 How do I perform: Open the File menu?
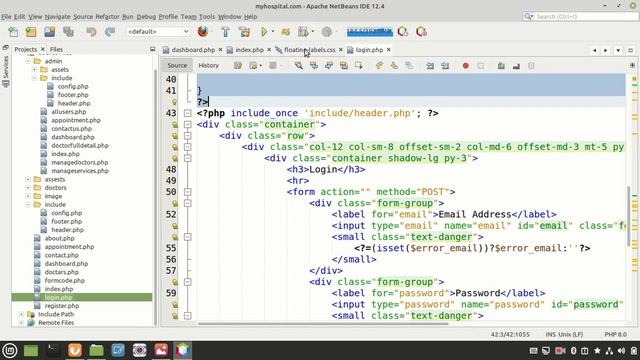click(x=6, y=17)
